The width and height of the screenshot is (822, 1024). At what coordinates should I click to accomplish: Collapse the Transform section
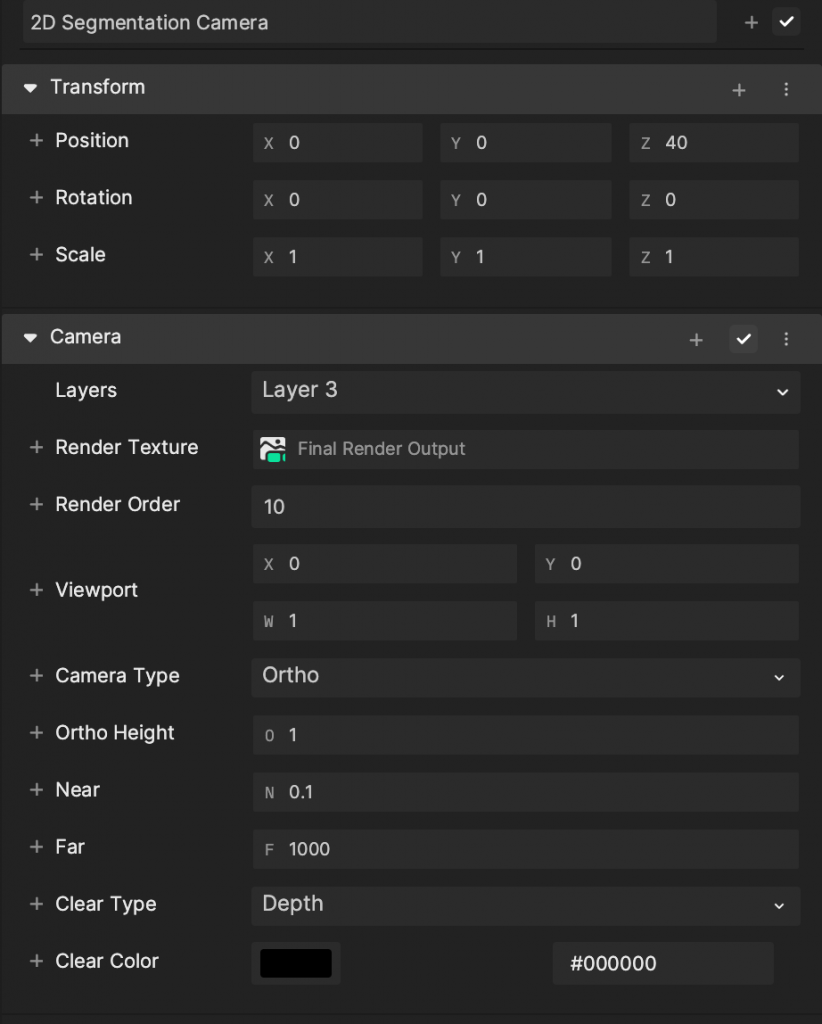pyautogui.click(x=30, y=88)
